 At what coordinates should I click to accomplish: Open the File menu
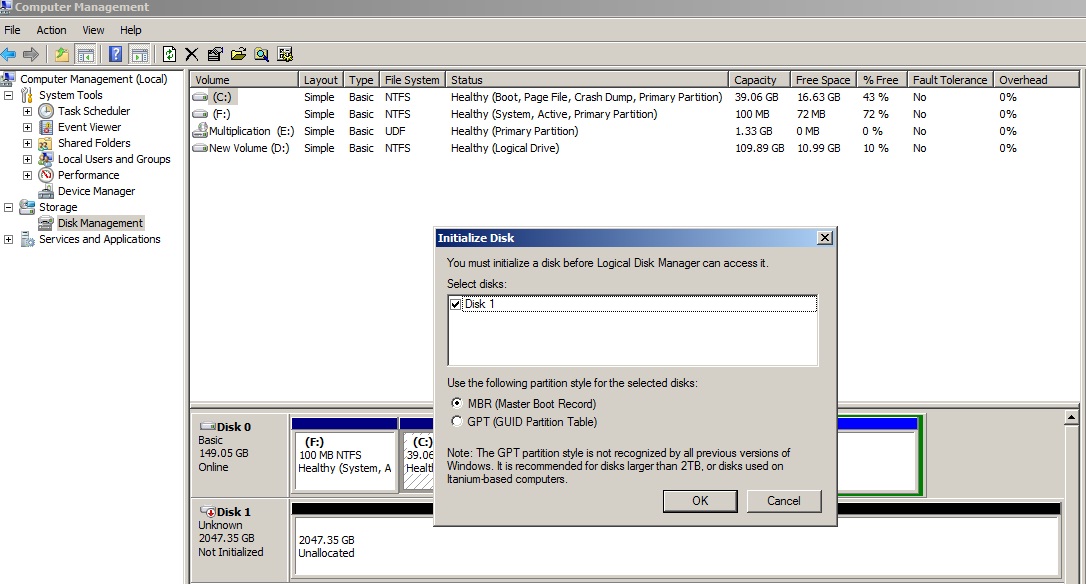point(12,30)
